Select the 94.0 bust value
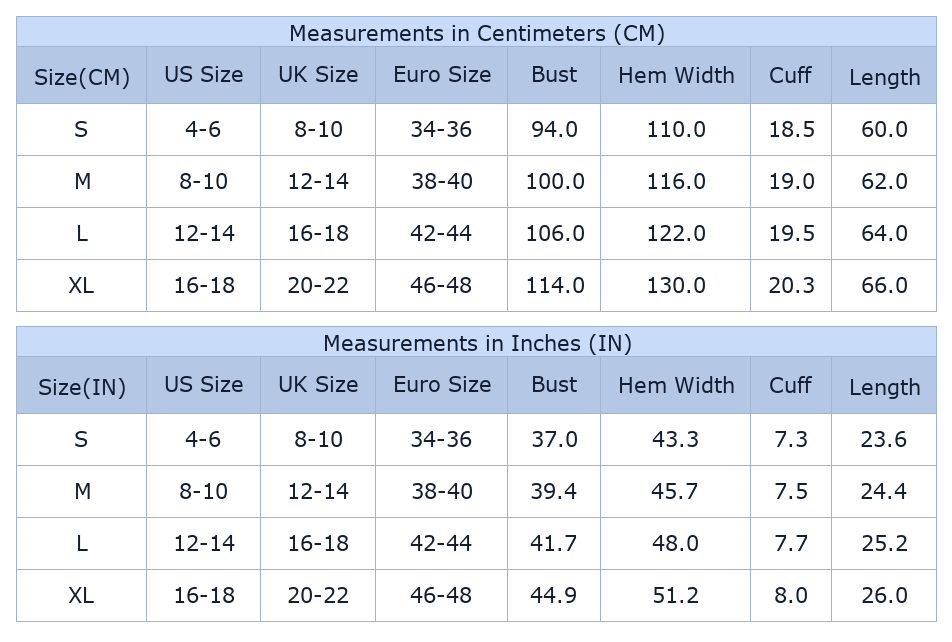This screenshot has width=952, height=642. (554, 129)
